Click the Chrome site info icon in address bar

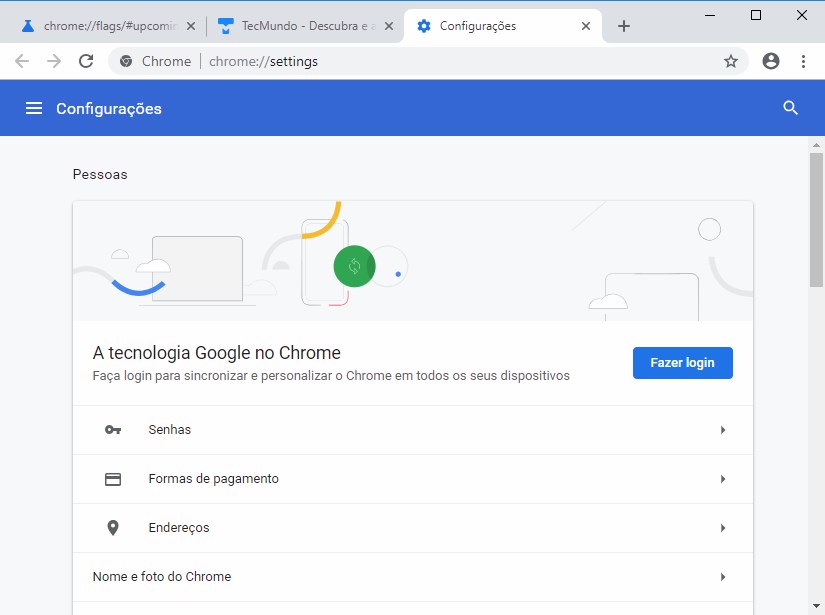coord(126,61)
